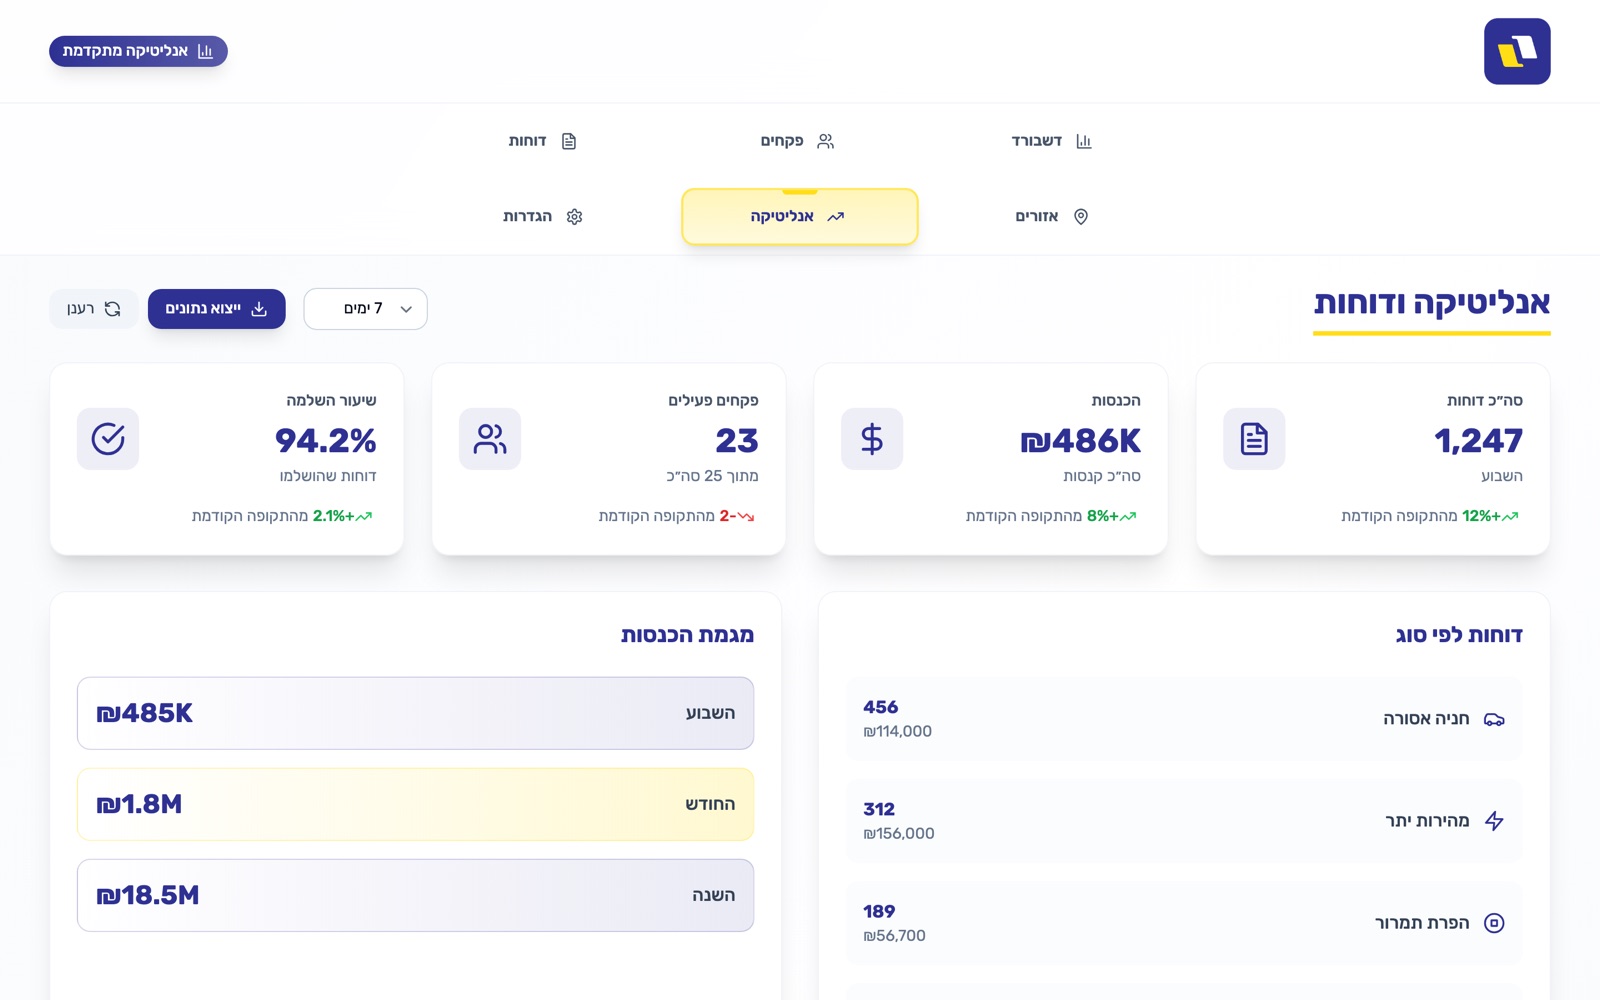Click the chevron in the period dropdown
This screenshot has height=1000, width=1600.
coord(406,309)
